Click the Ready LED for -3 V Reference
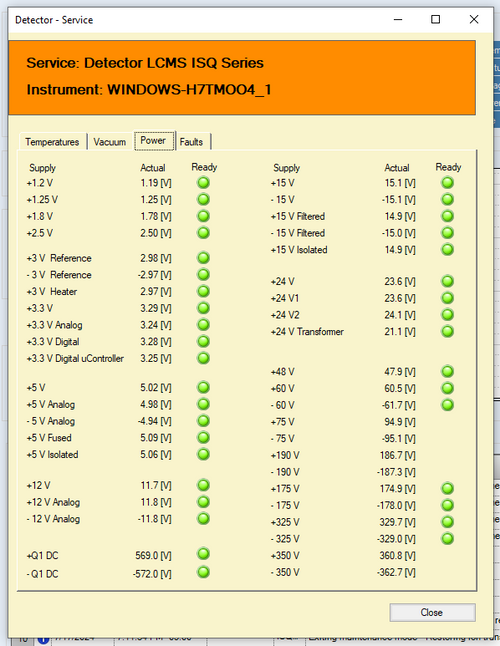The image size is (500, 646). tap(203, 274)
